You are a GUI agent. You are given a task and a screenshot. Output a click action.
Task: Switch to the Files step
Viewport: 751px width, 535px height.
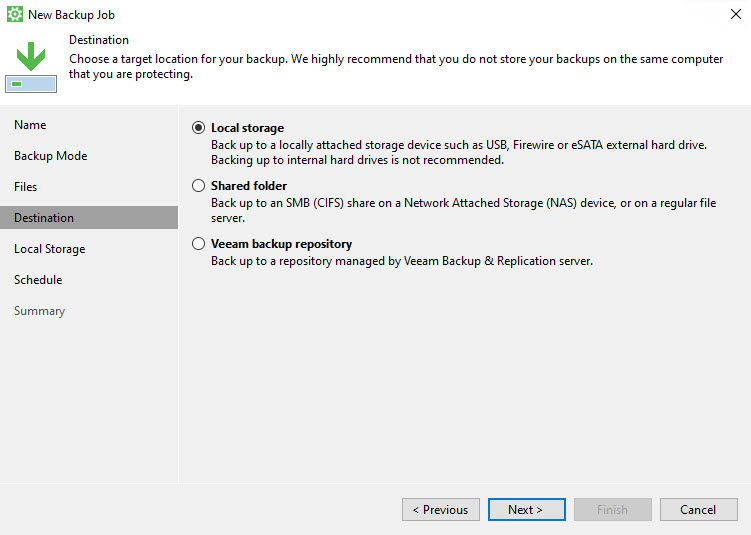pyautogui.click(x=25, y=187)
